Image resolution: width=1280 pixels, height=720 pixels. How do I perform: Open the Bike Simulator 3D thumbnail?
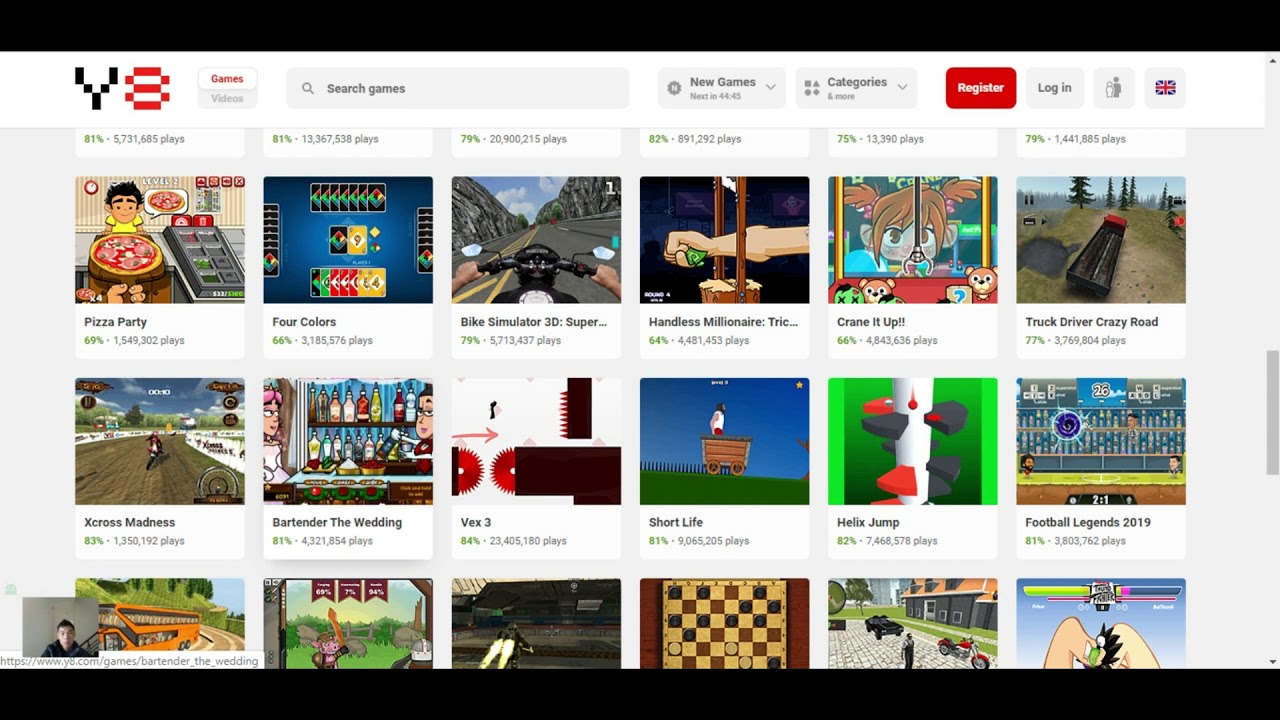[x=536, y=240]
